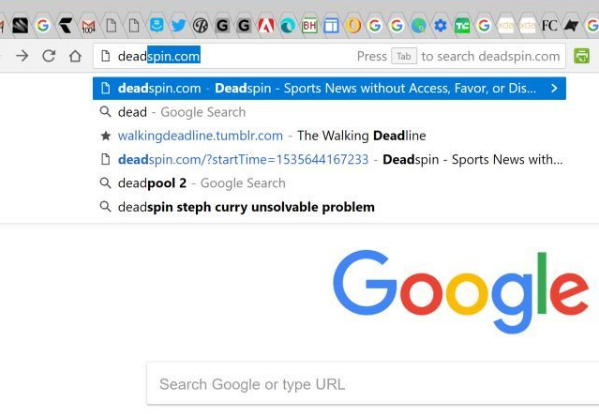Choose the 'dead - Google Search' suggestion
The height and width of the screenshot is (414, 599).
coord(329,112)
